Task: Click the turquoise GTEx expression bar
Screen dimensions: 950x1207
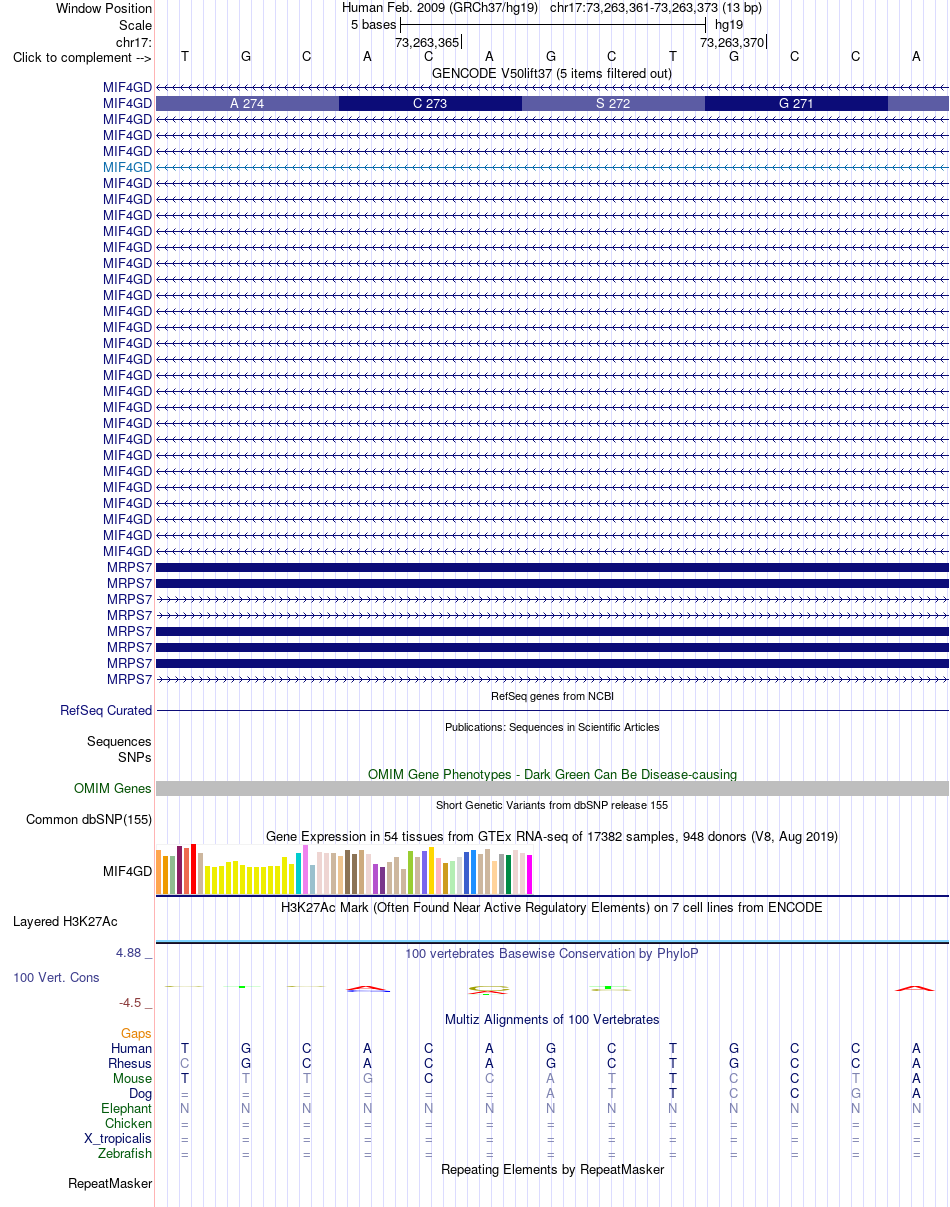Action: point(299,874)
